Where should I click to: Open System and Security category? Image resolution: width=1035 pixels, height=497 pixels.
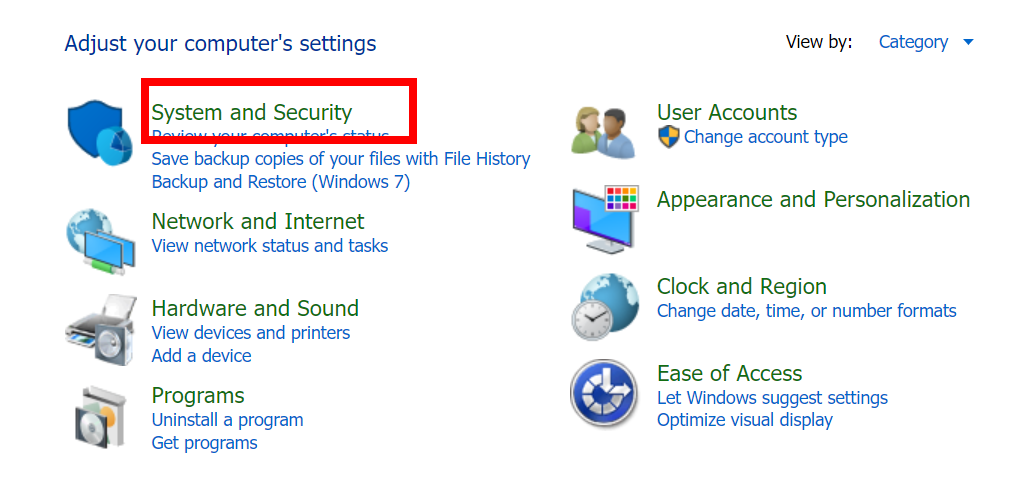click(252, 113)
